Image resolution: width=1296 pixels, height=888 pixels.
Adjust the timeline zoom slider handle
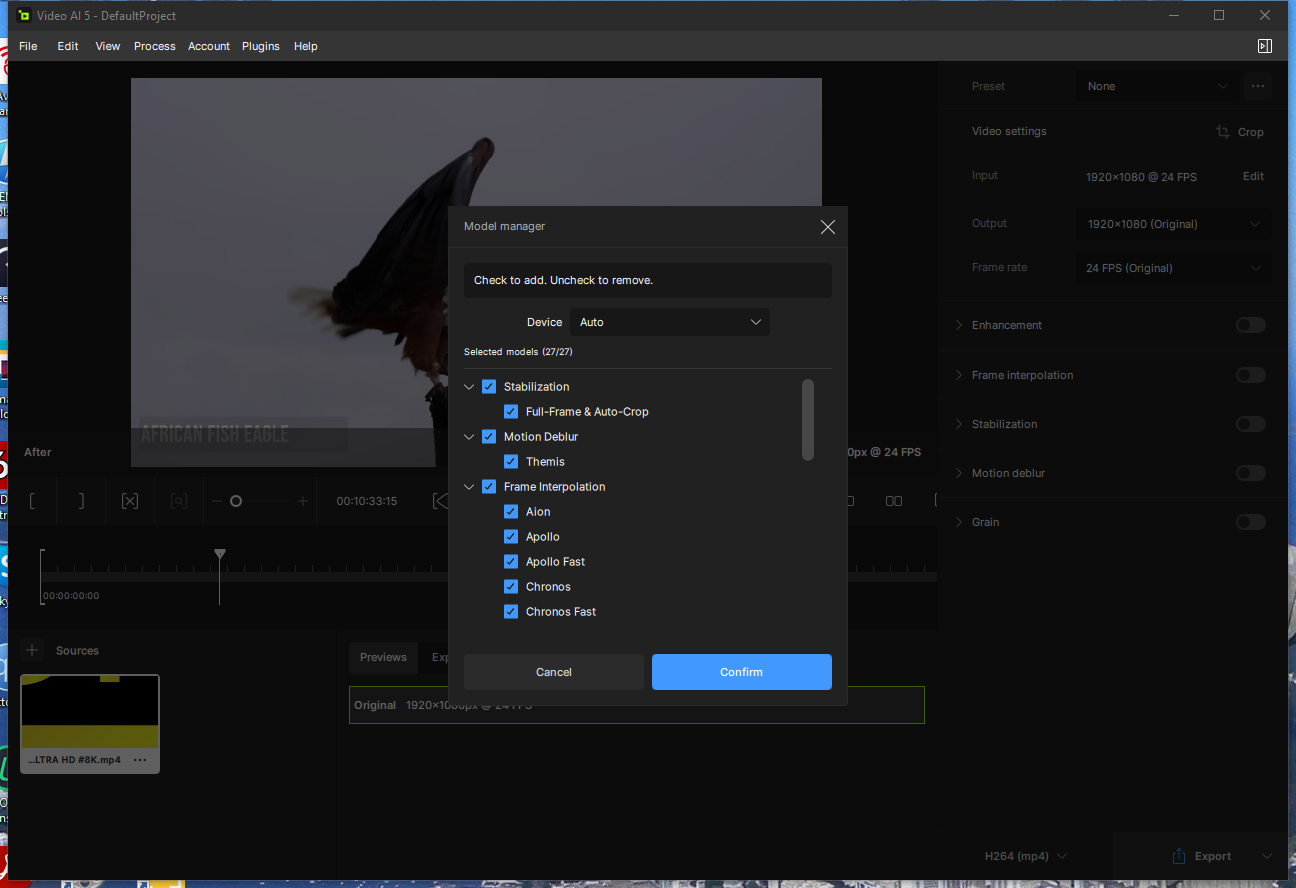[x=236, y=501]
